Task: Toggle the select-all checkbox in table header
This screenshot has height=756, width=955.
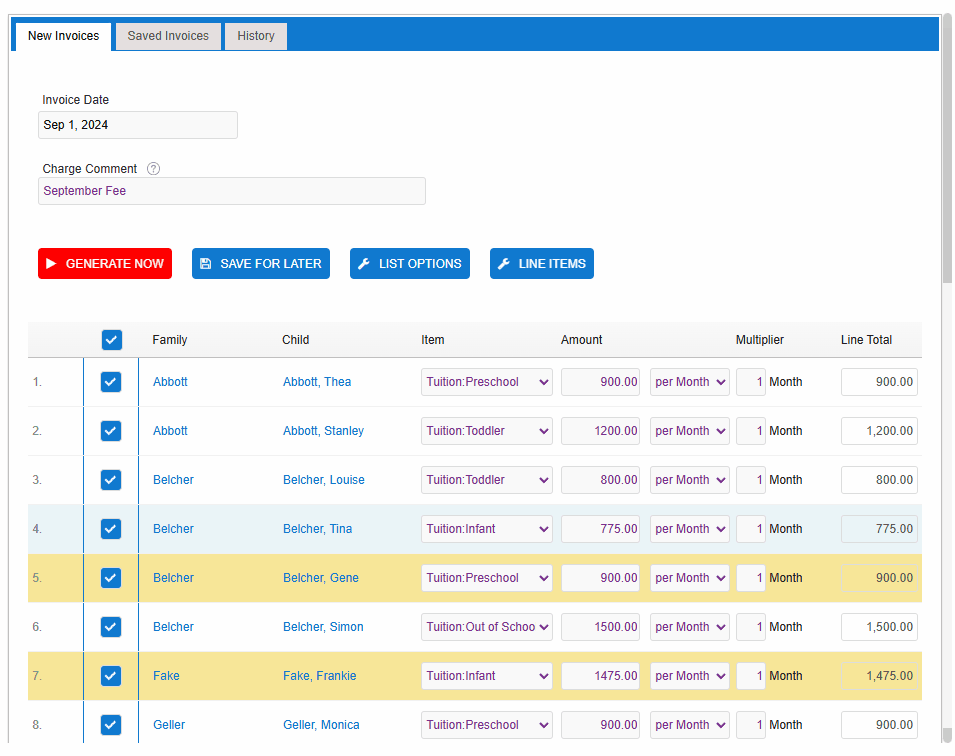Action: (x=112, y=340)
